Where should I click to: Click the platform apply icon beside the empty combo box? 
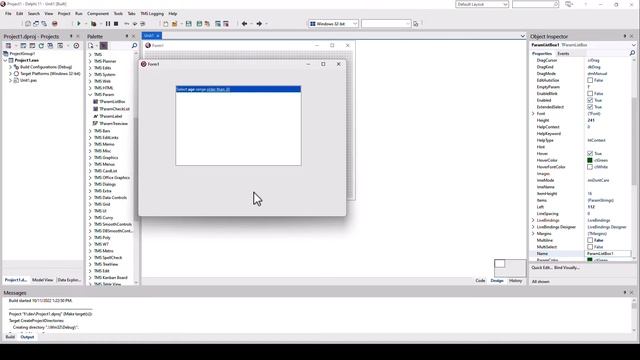coord(416,24)
